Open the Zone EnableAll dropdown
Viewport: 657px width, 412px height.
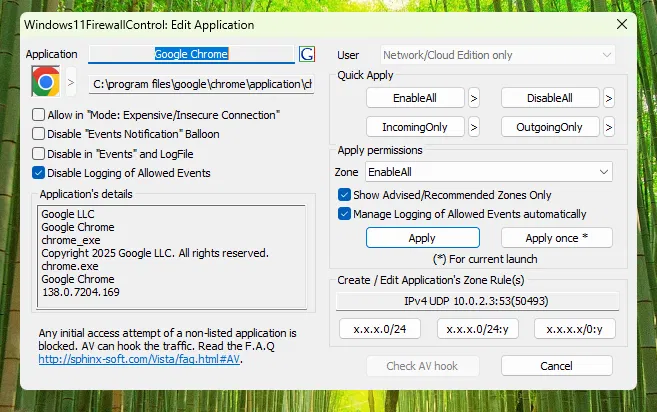489,172
